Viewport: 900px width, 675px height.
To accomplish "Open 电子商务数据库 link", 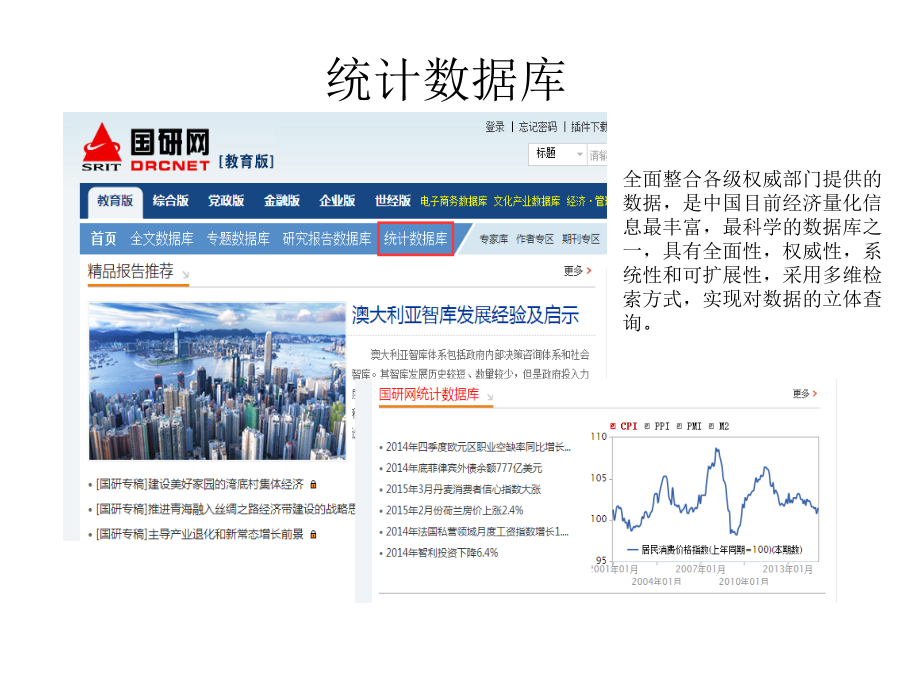I will tap(453, 201).
